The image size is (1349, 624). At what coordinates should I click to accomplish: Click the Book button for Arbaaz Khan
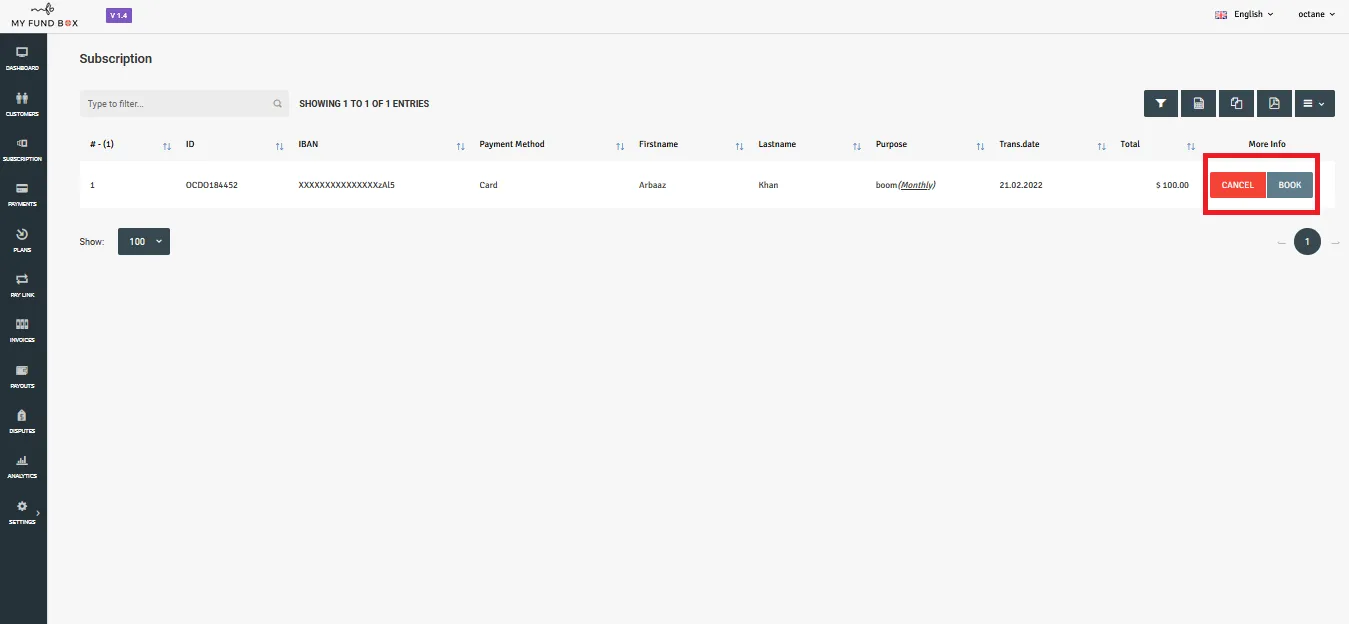[x=1290, y=185]
